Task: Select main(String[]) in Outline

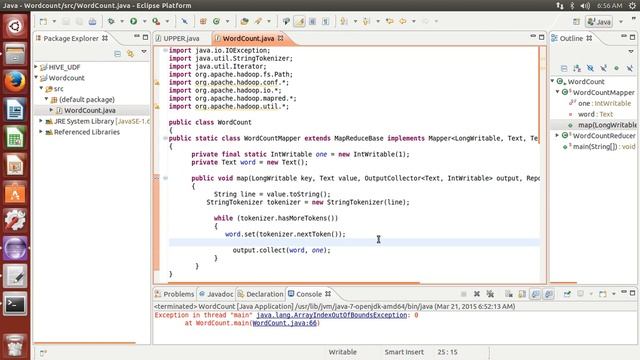Action: (599, 147)
